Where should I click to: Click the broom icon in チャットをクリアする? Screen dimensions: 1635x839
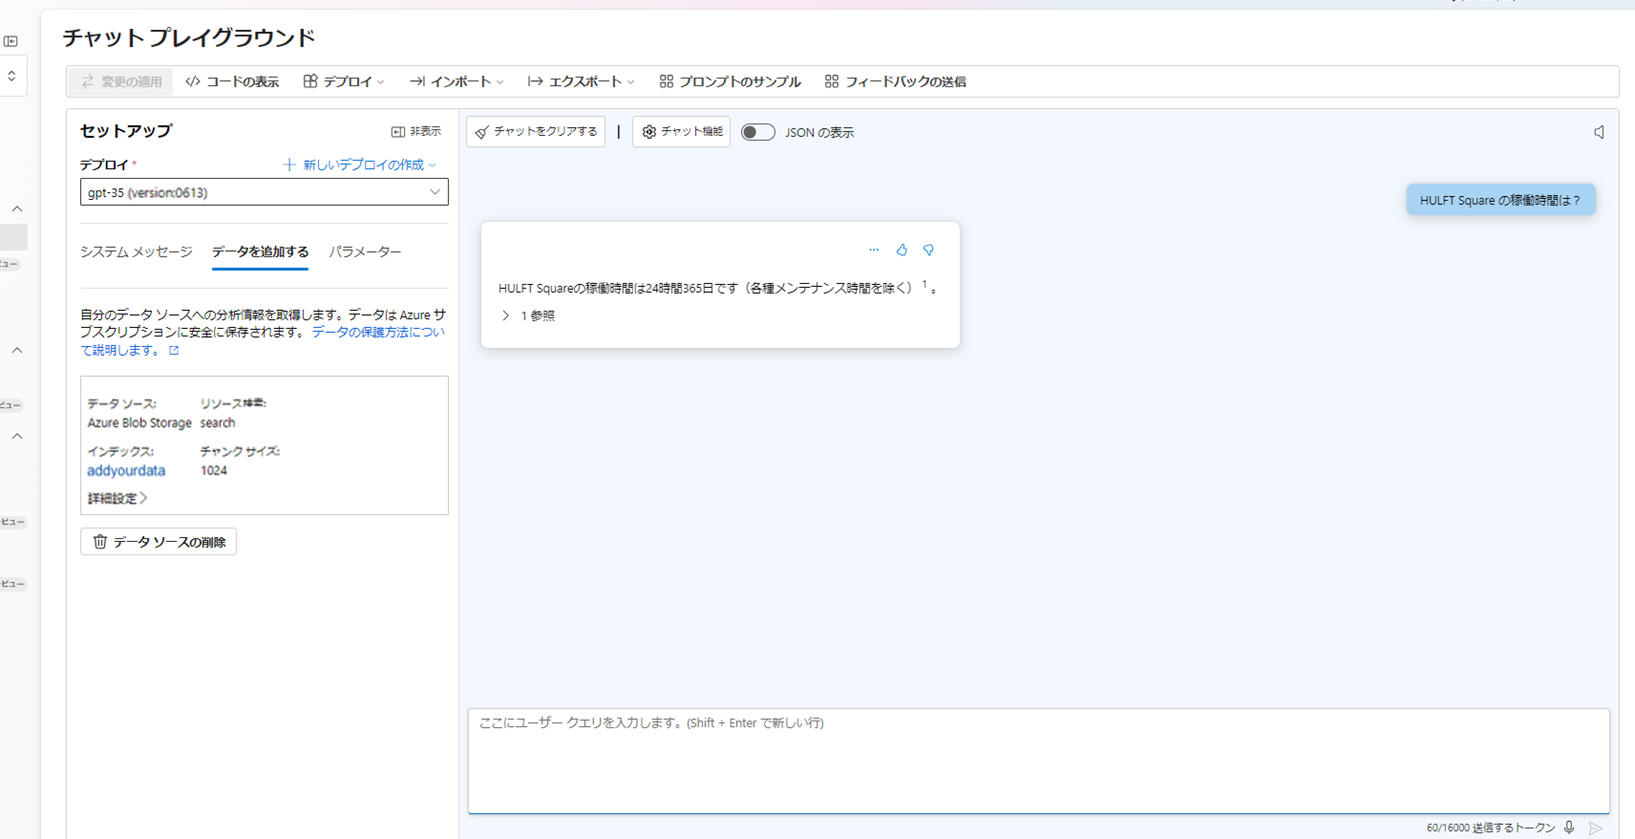tap(482, 132)
